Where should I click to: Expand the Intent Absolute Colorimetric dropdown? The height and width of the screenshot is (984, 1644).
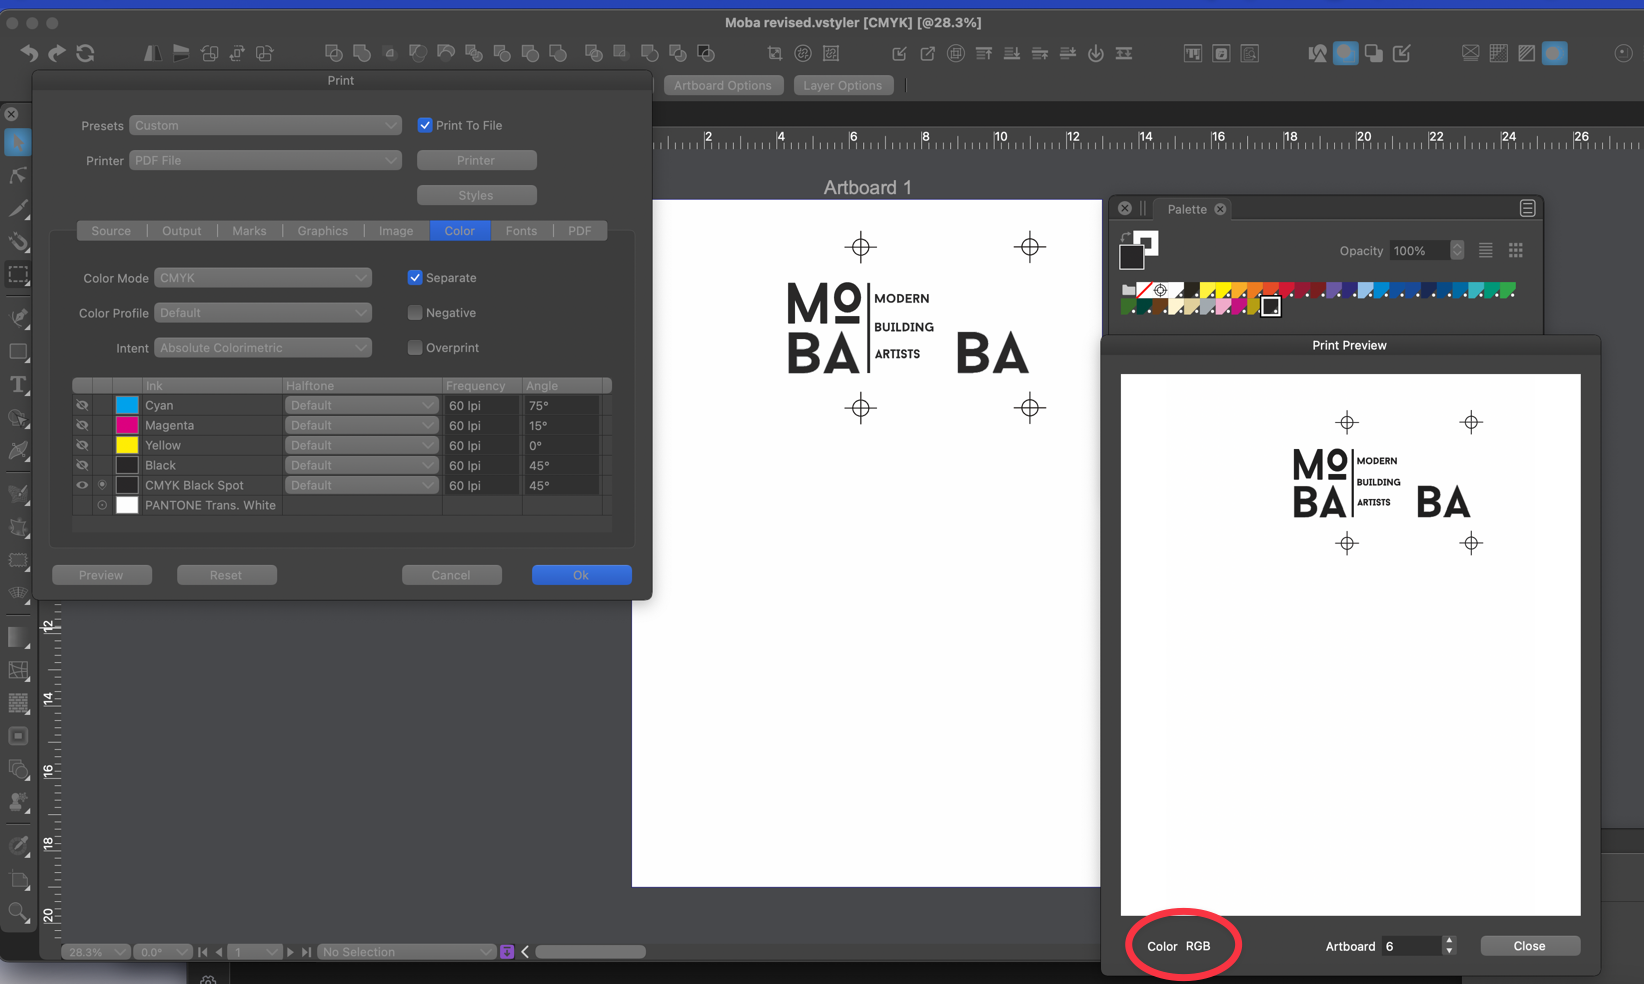(x=263, y=348)
